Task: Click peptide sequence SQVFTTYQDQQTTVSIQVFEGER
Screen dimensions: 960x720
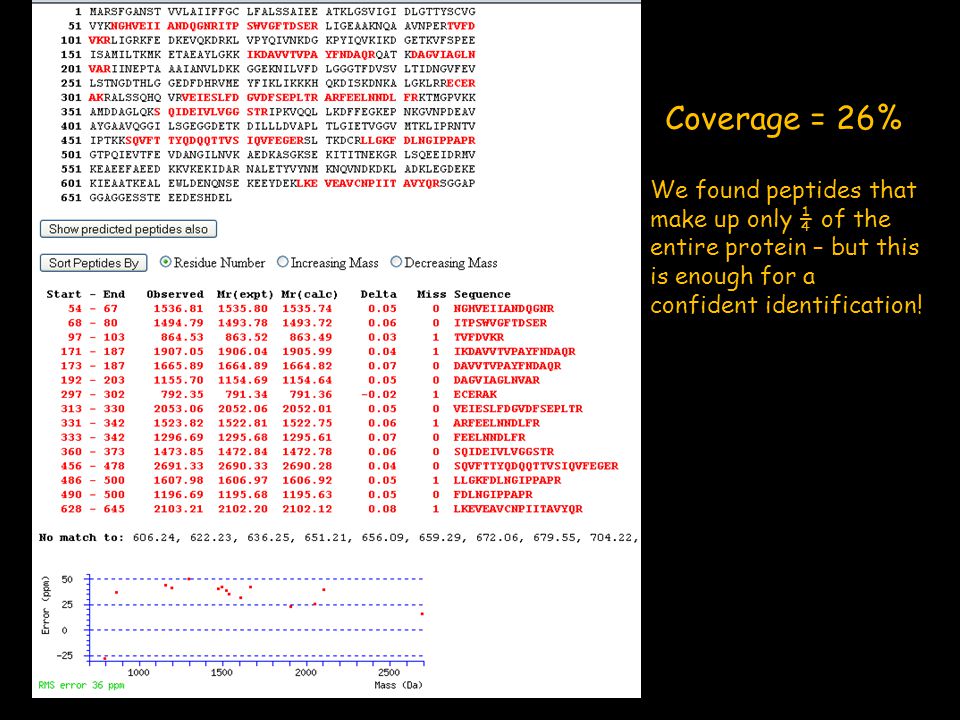Action: tap(536, 466)
